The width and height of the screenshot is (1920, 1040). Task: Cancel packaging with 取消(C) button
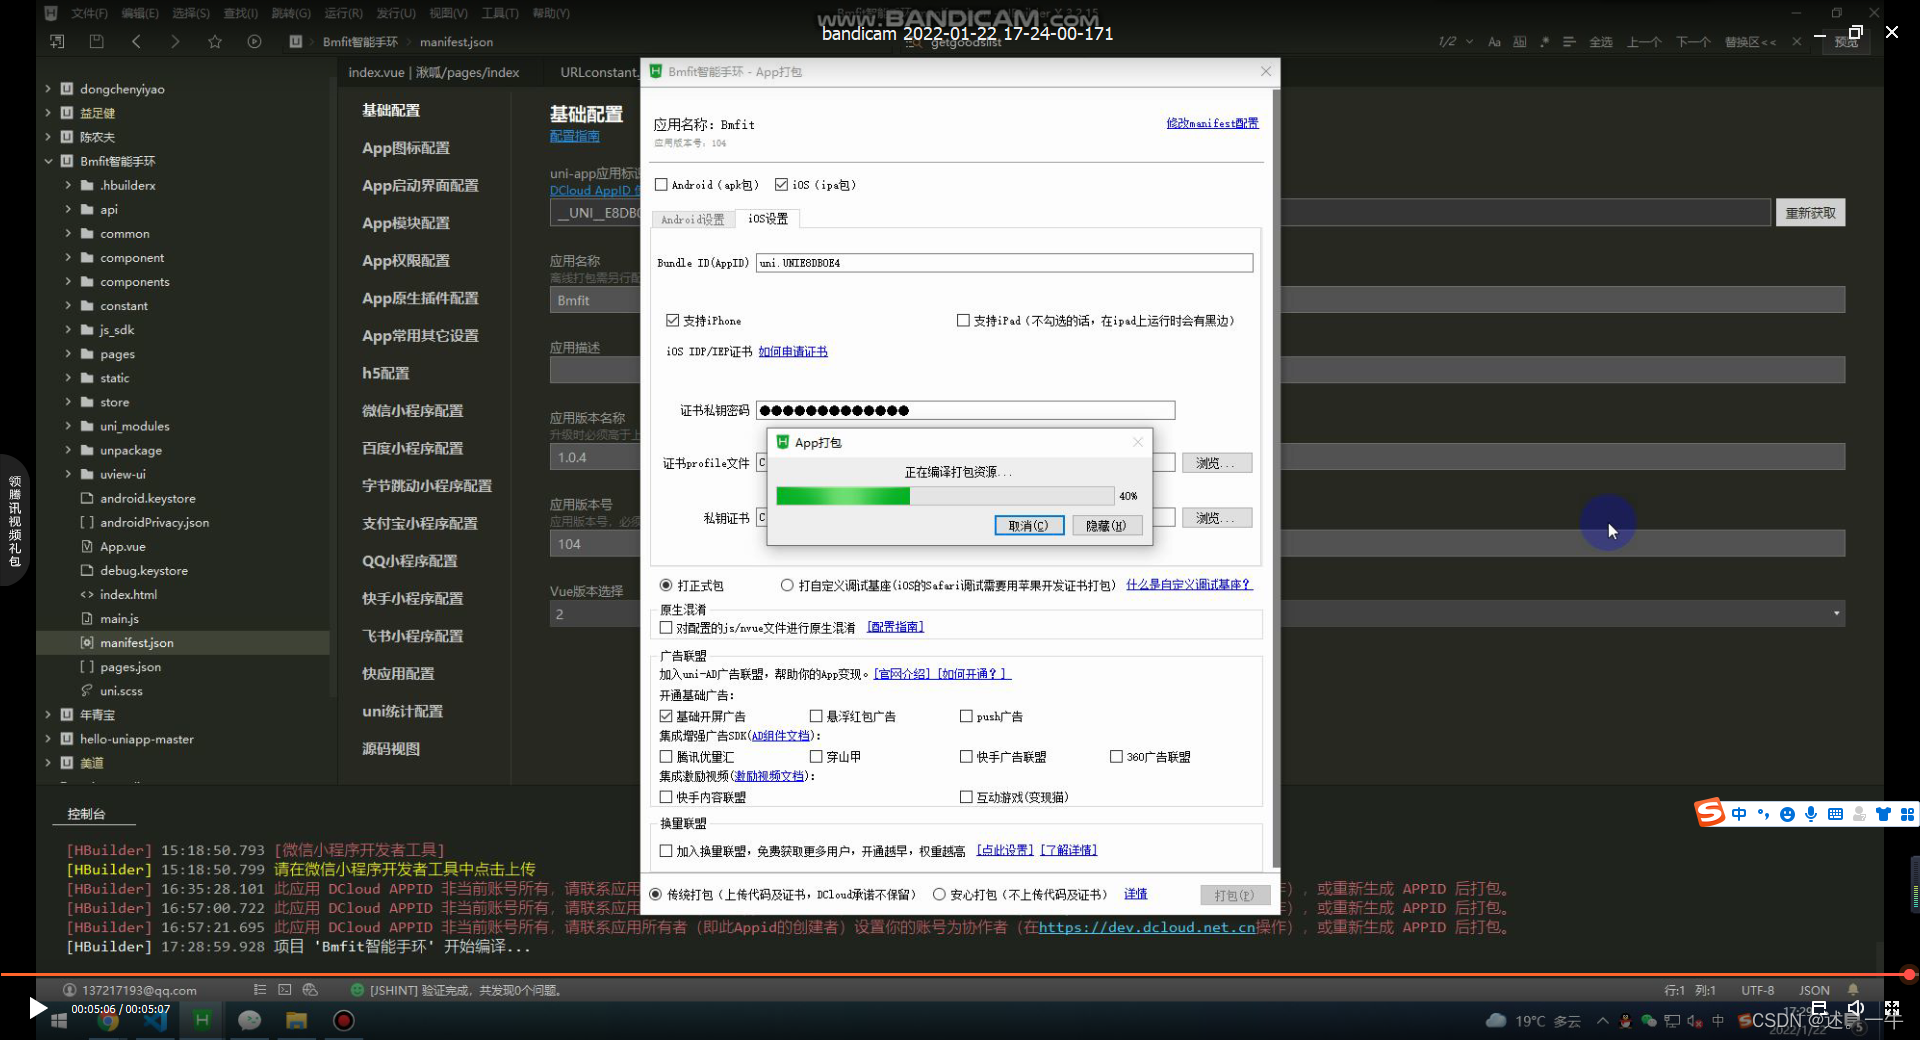(1029, 526)
